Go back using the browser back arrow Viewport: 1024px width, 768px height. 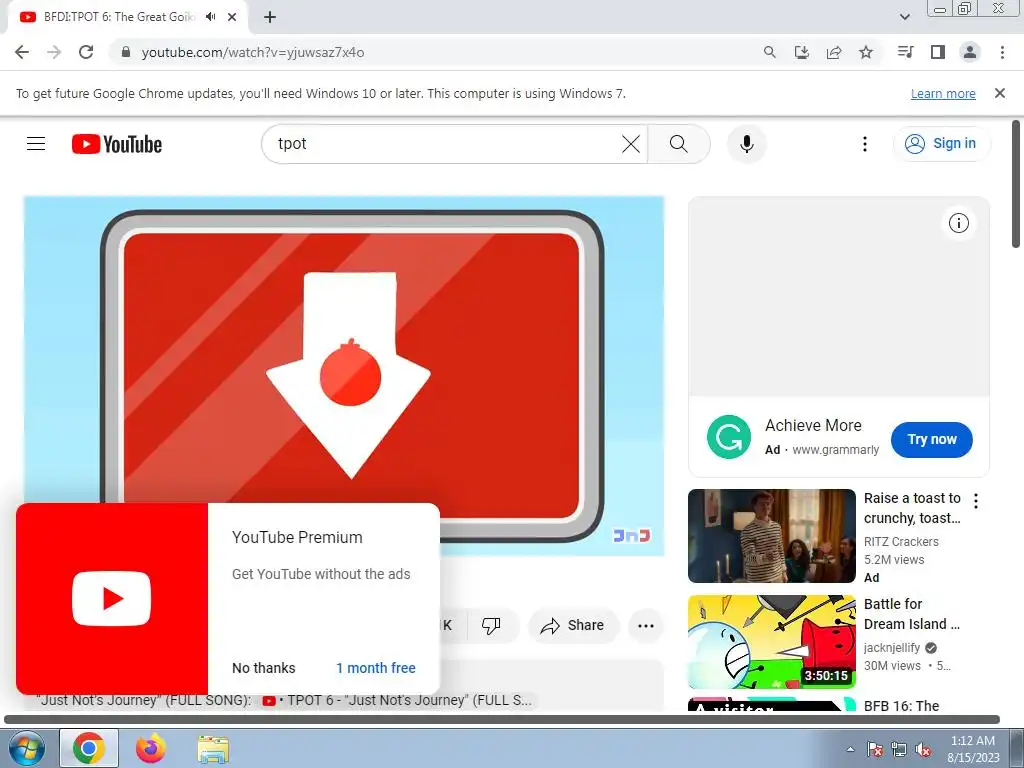tap(22, 52)
